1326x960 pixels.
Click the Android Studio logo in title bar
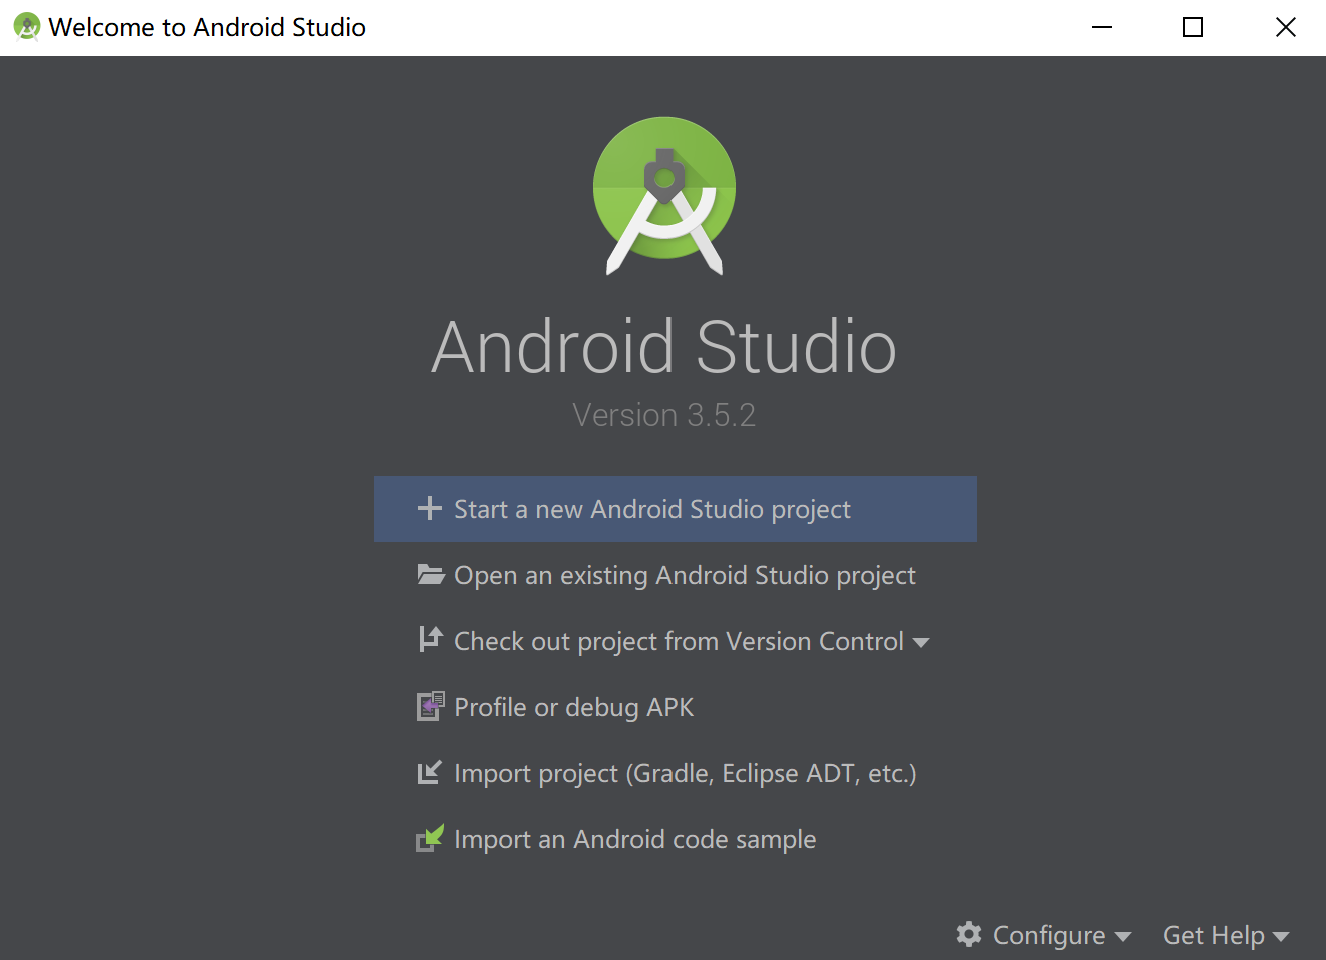(x=27, y=26)
